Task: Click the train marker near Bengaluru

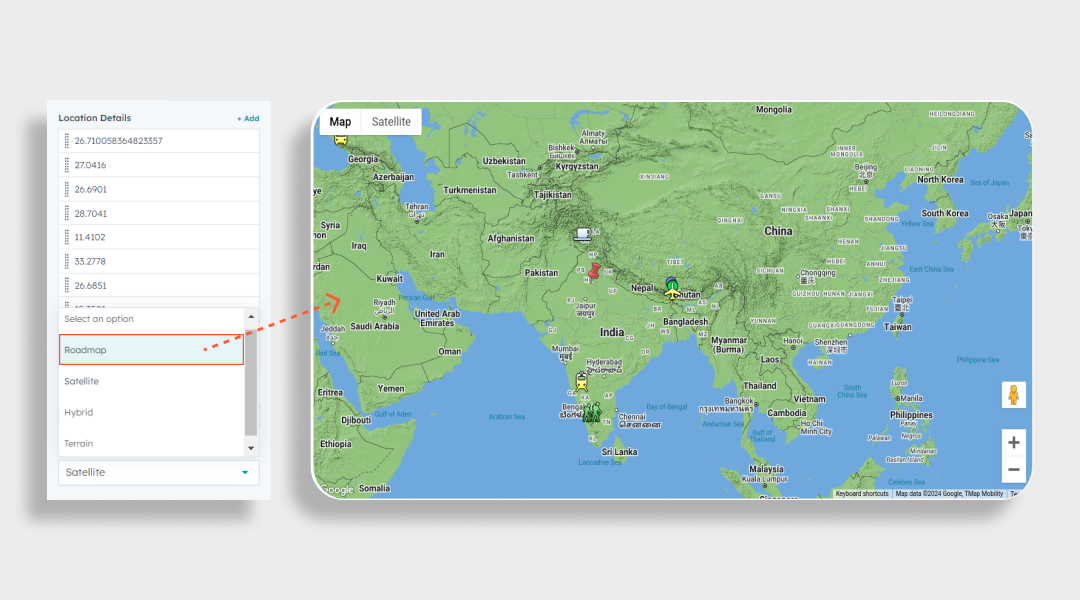Action: [x=580, y=380]
